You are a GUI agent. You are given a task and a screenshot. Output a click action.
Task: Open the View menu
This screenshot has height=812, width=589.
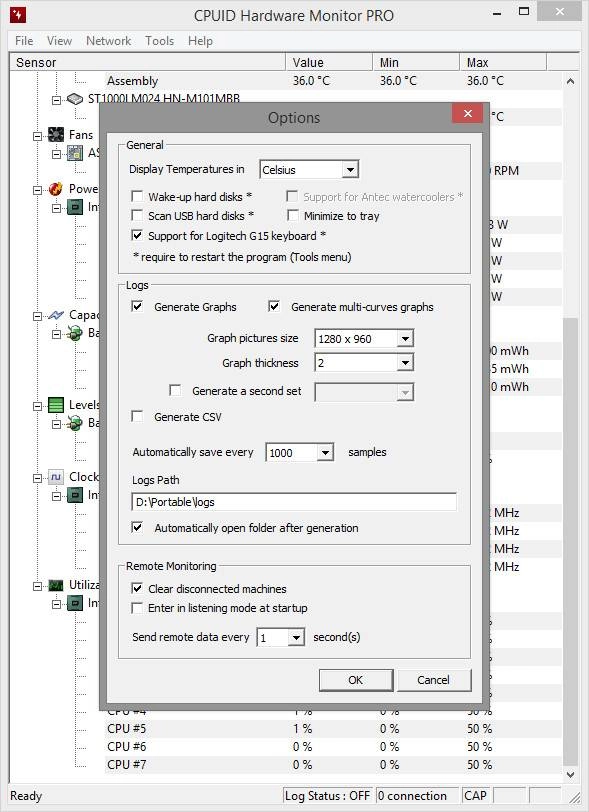point(59,41)
